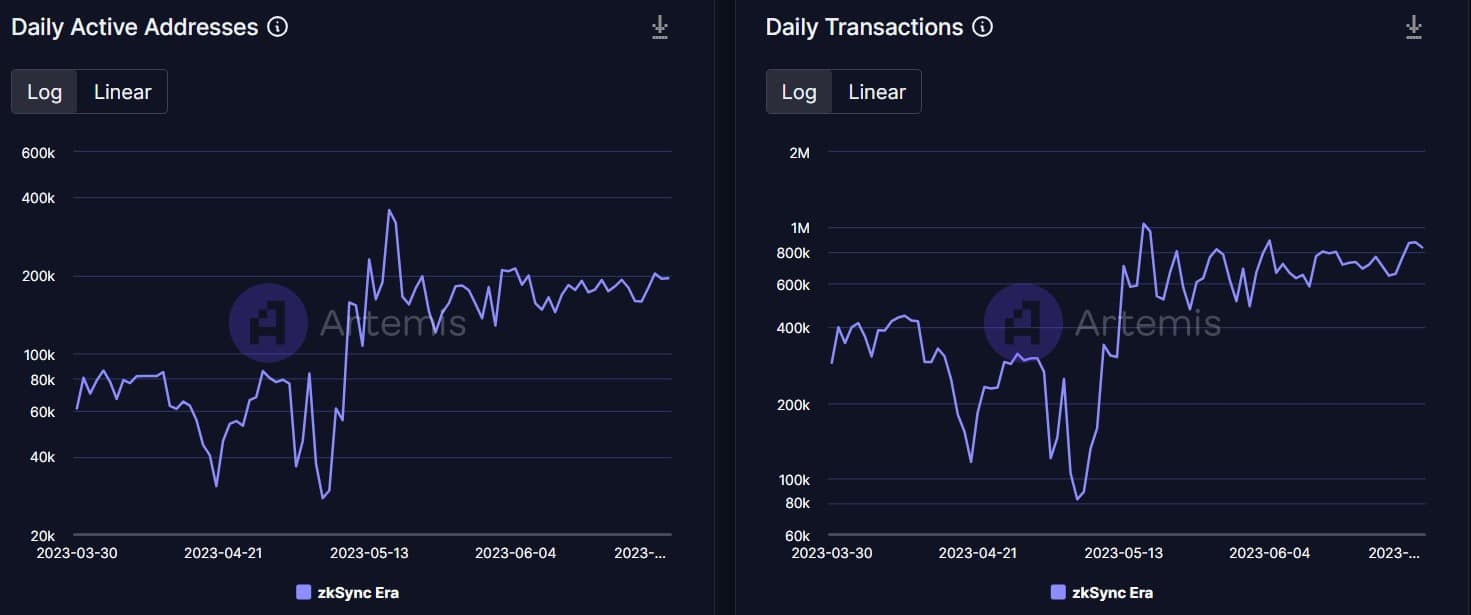Click zkSync Era legend label under addresses chart

pyautogui.click(x=358, y=592)
